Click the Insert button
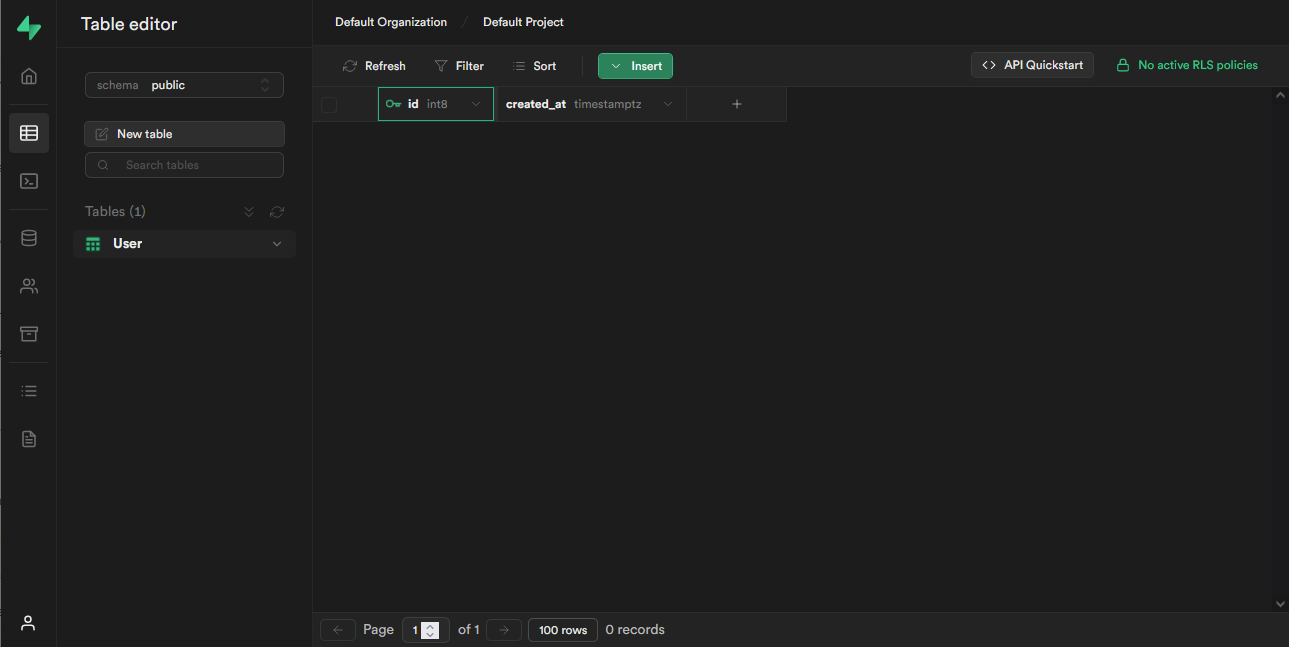This screenshot has width=1289, height=647. click(635, 65)
